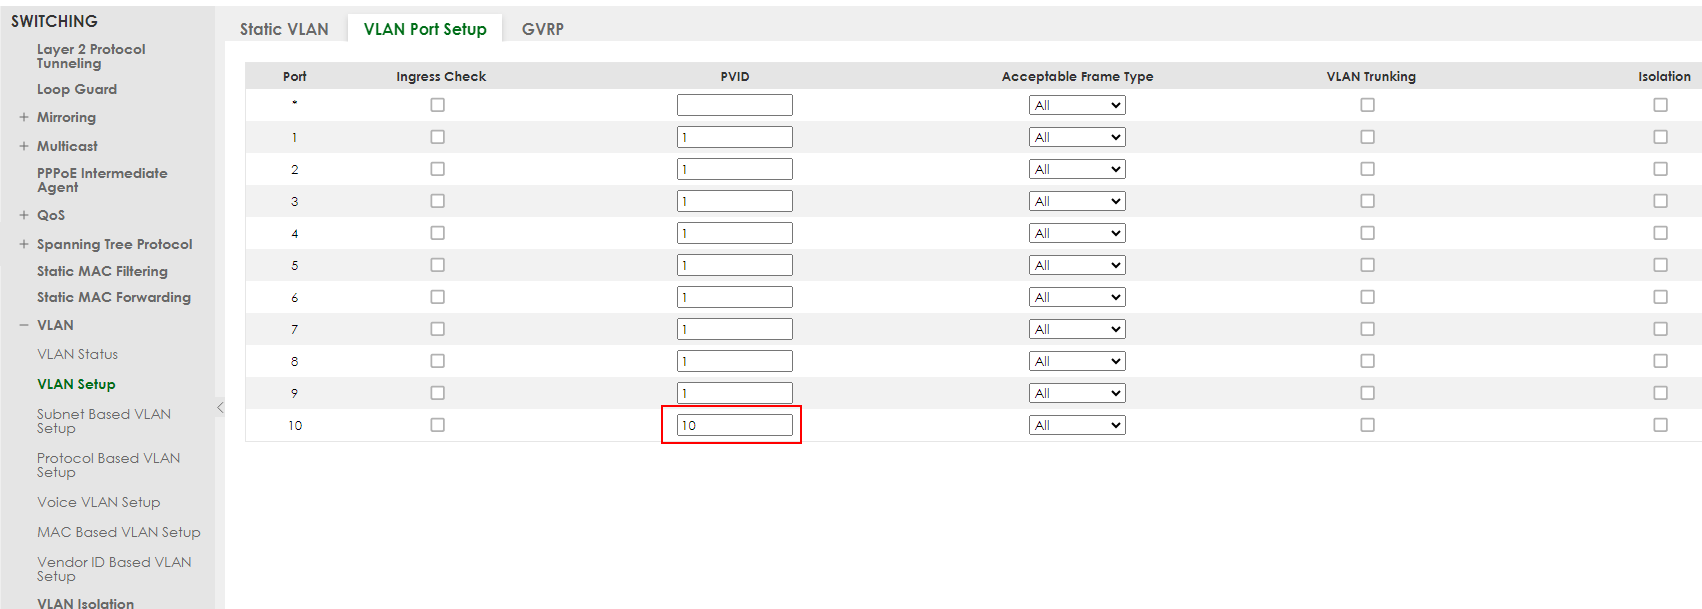Enable VLAN Trunking for port 5

[1367, 265]
